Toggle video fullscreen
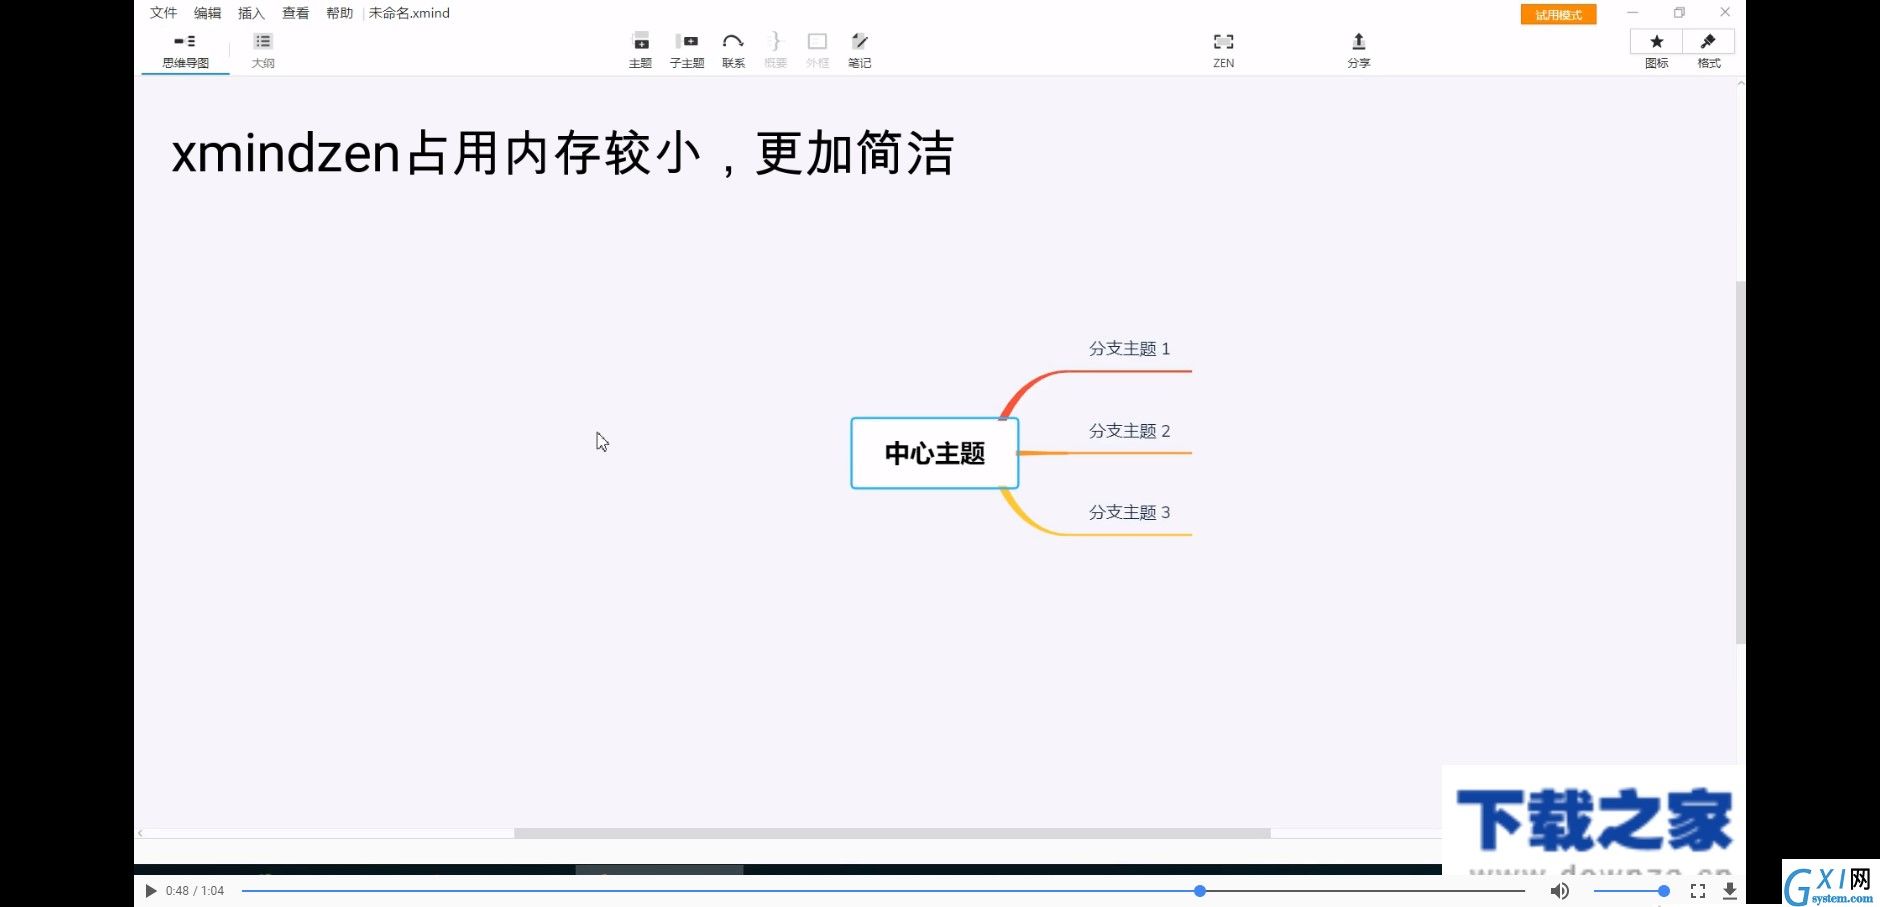This screenshot has width=1880, height=907. click(x=1698, y=891)
